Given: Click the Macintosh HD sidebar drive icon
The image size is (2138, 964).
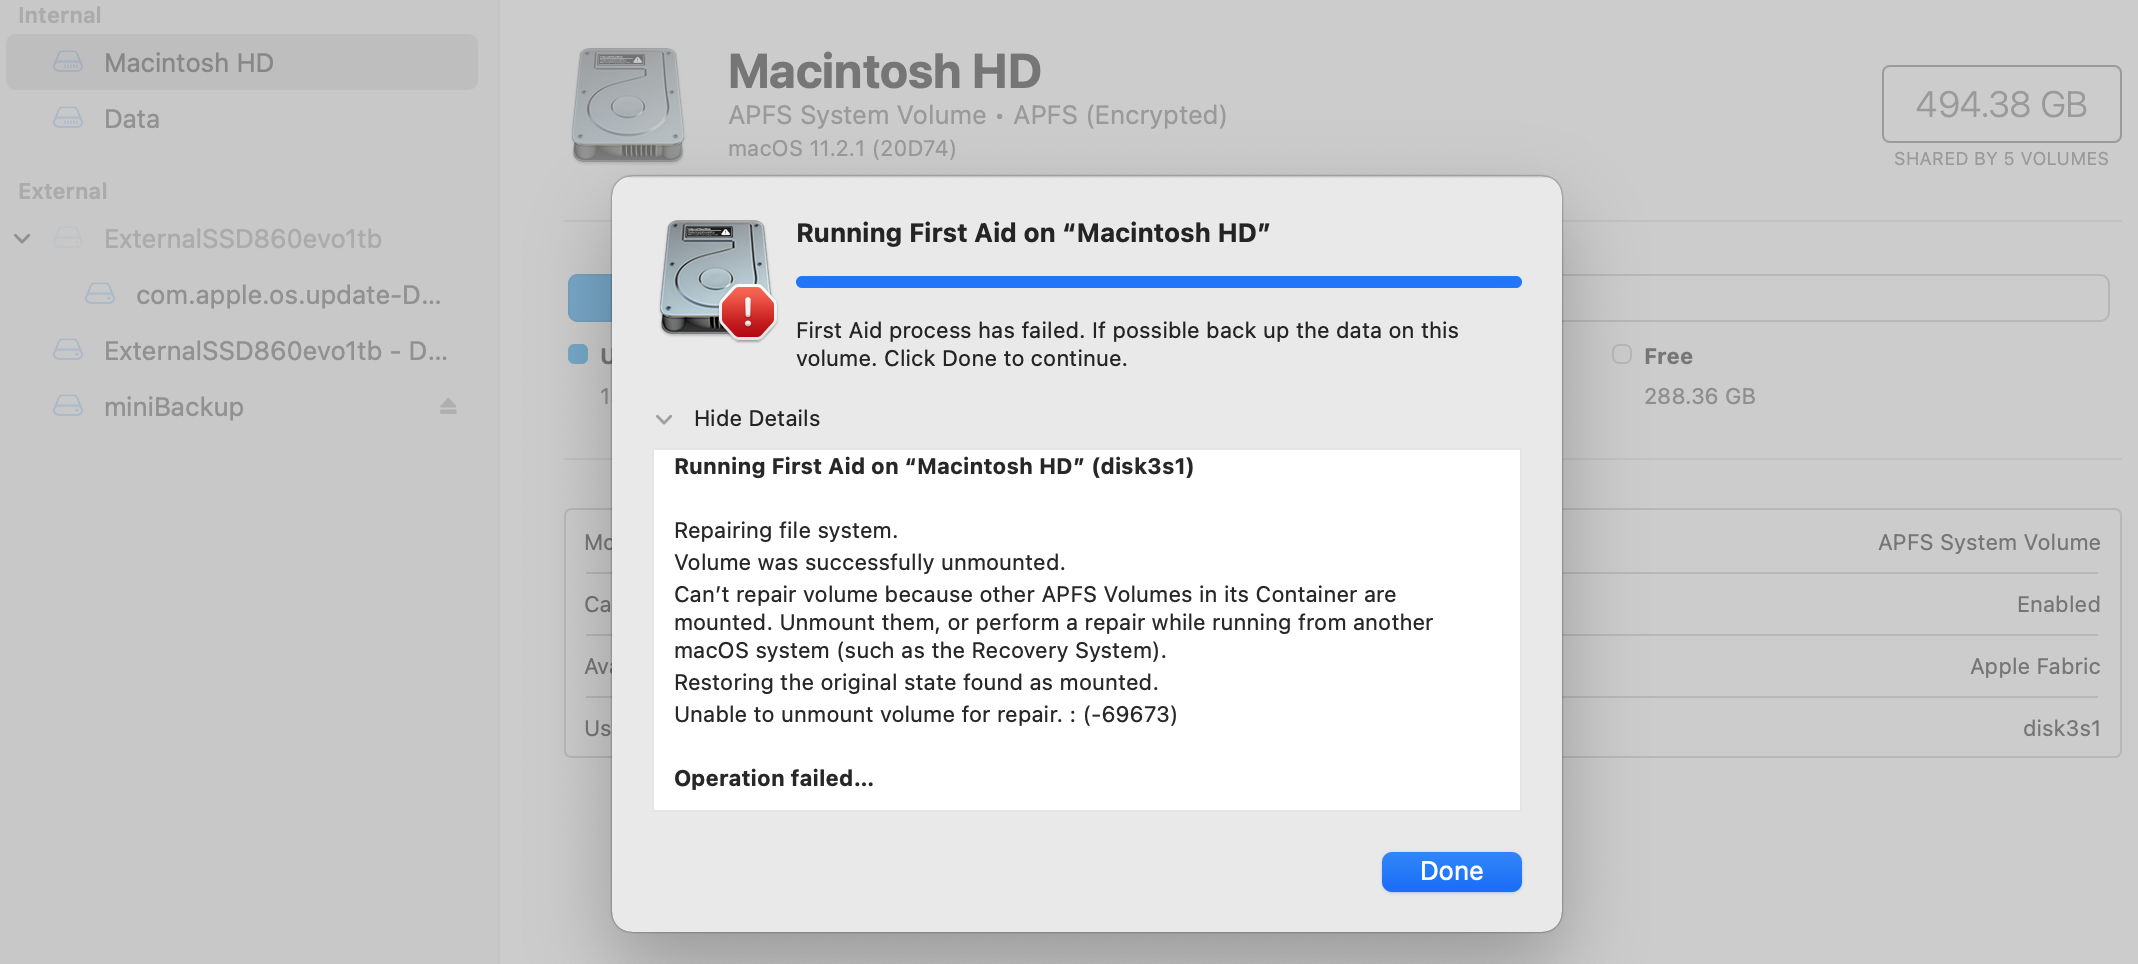Looking at the screenshot, I should [68, 62].
